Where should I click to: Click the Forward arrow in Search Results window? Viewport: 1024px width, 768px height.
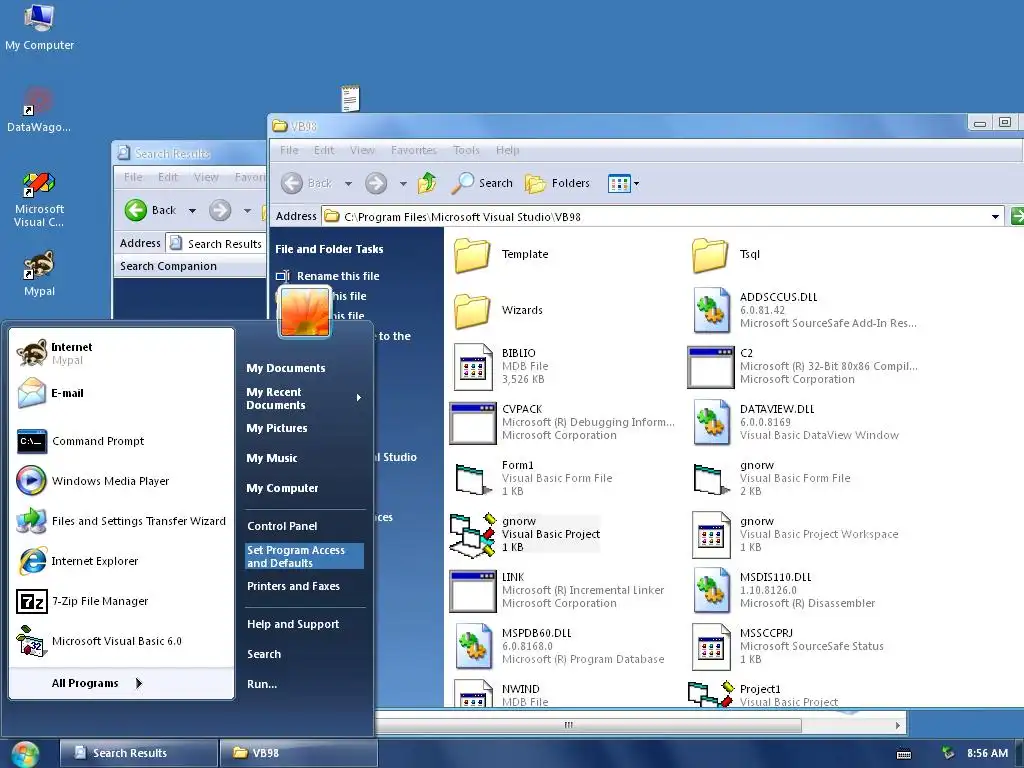pos(220,210)
